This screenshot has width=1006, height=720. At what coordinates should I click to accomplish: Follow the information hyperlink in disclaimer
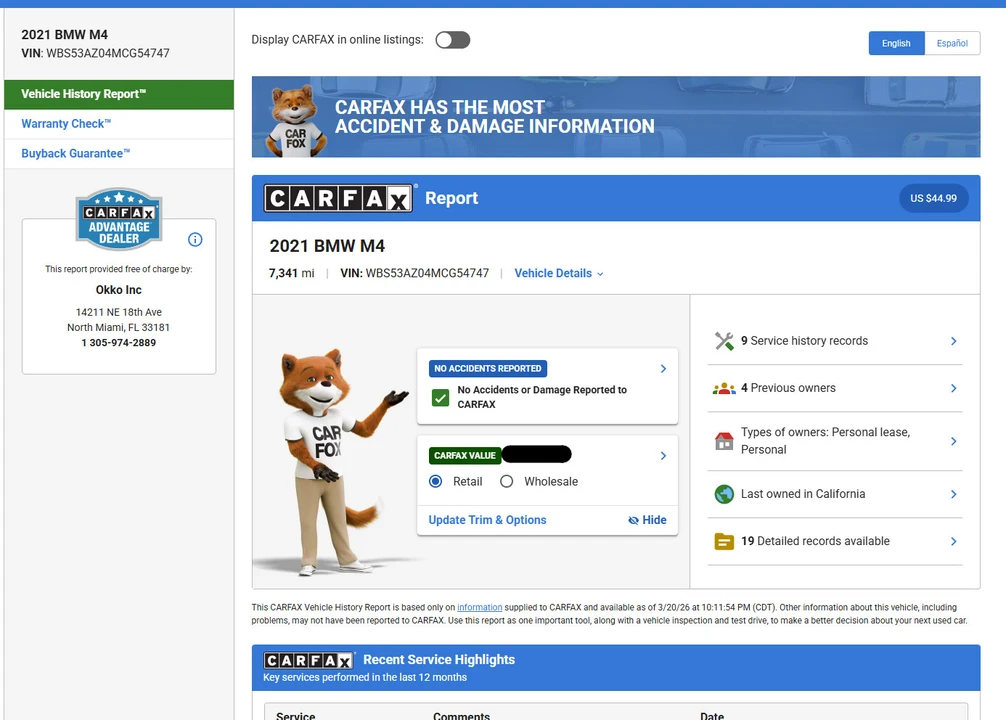tap(479, 607)
